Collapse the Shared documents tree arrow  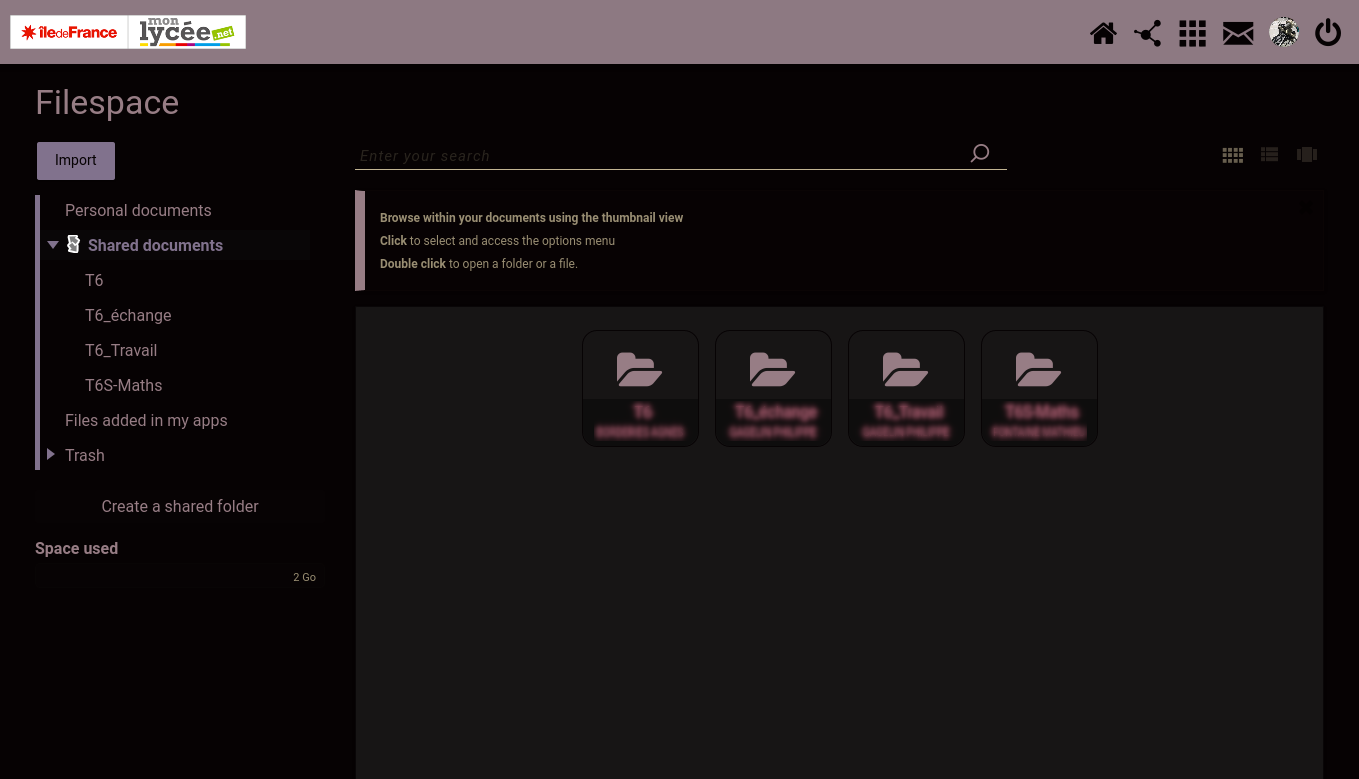pyautogui.click(x=53, y=245)
